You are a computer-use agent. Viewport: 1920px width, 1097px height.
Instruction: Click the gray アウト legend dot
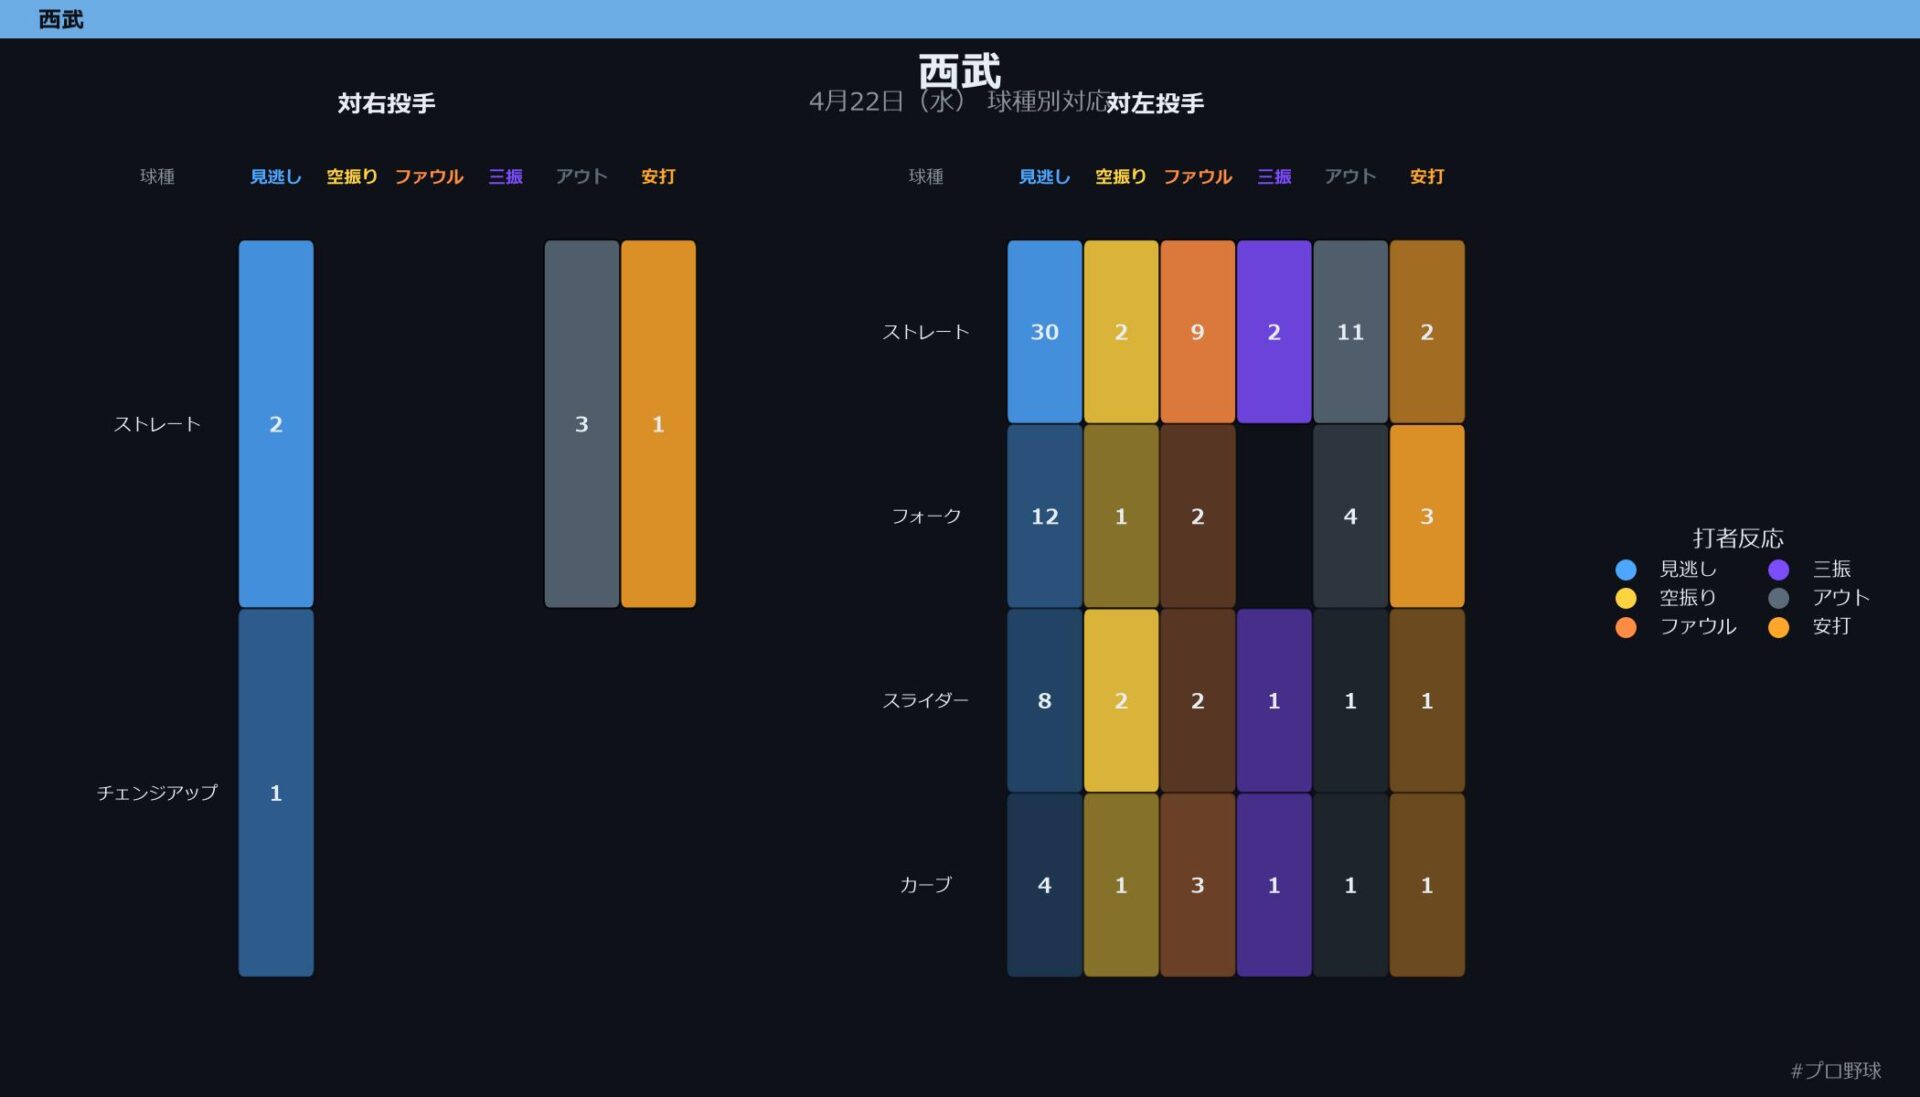click(x=1779, y=598)
